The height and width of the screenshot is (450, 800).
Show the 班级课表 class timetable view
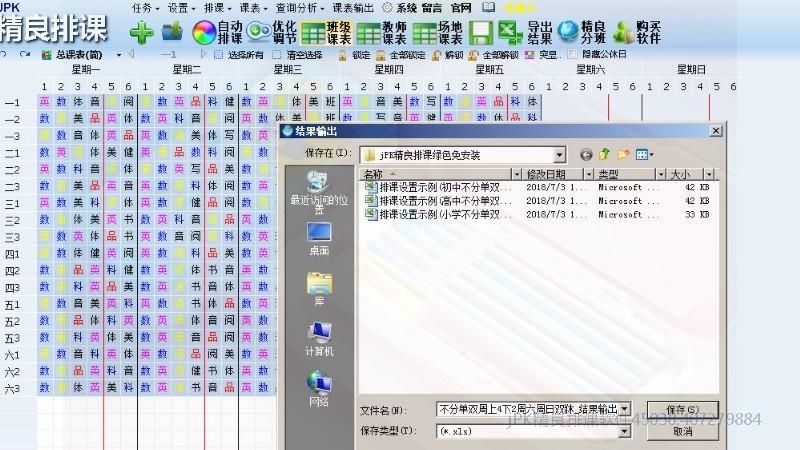(326, 33)
